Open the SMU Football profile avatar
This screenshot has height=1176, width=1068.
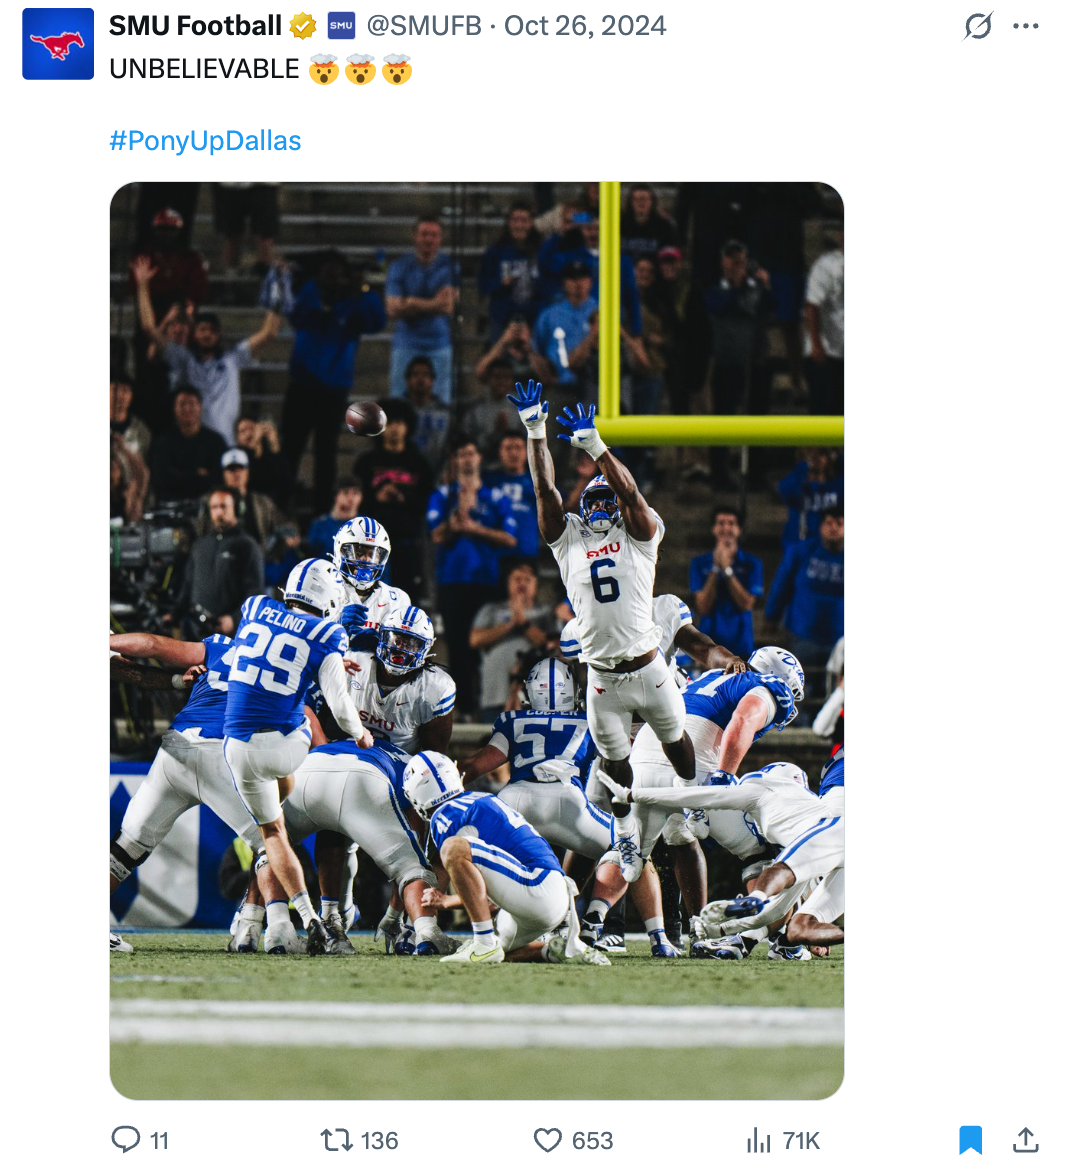coord(58,44)
